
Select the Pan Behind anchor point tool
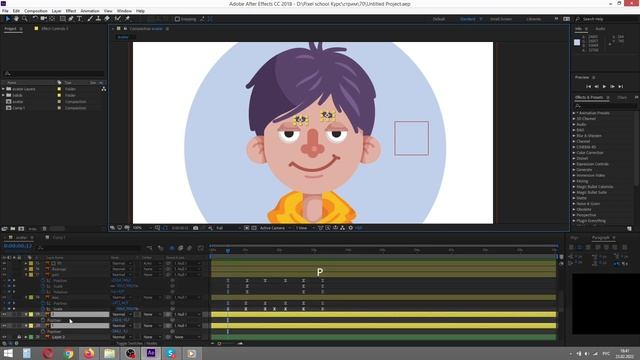coord(52,19)
